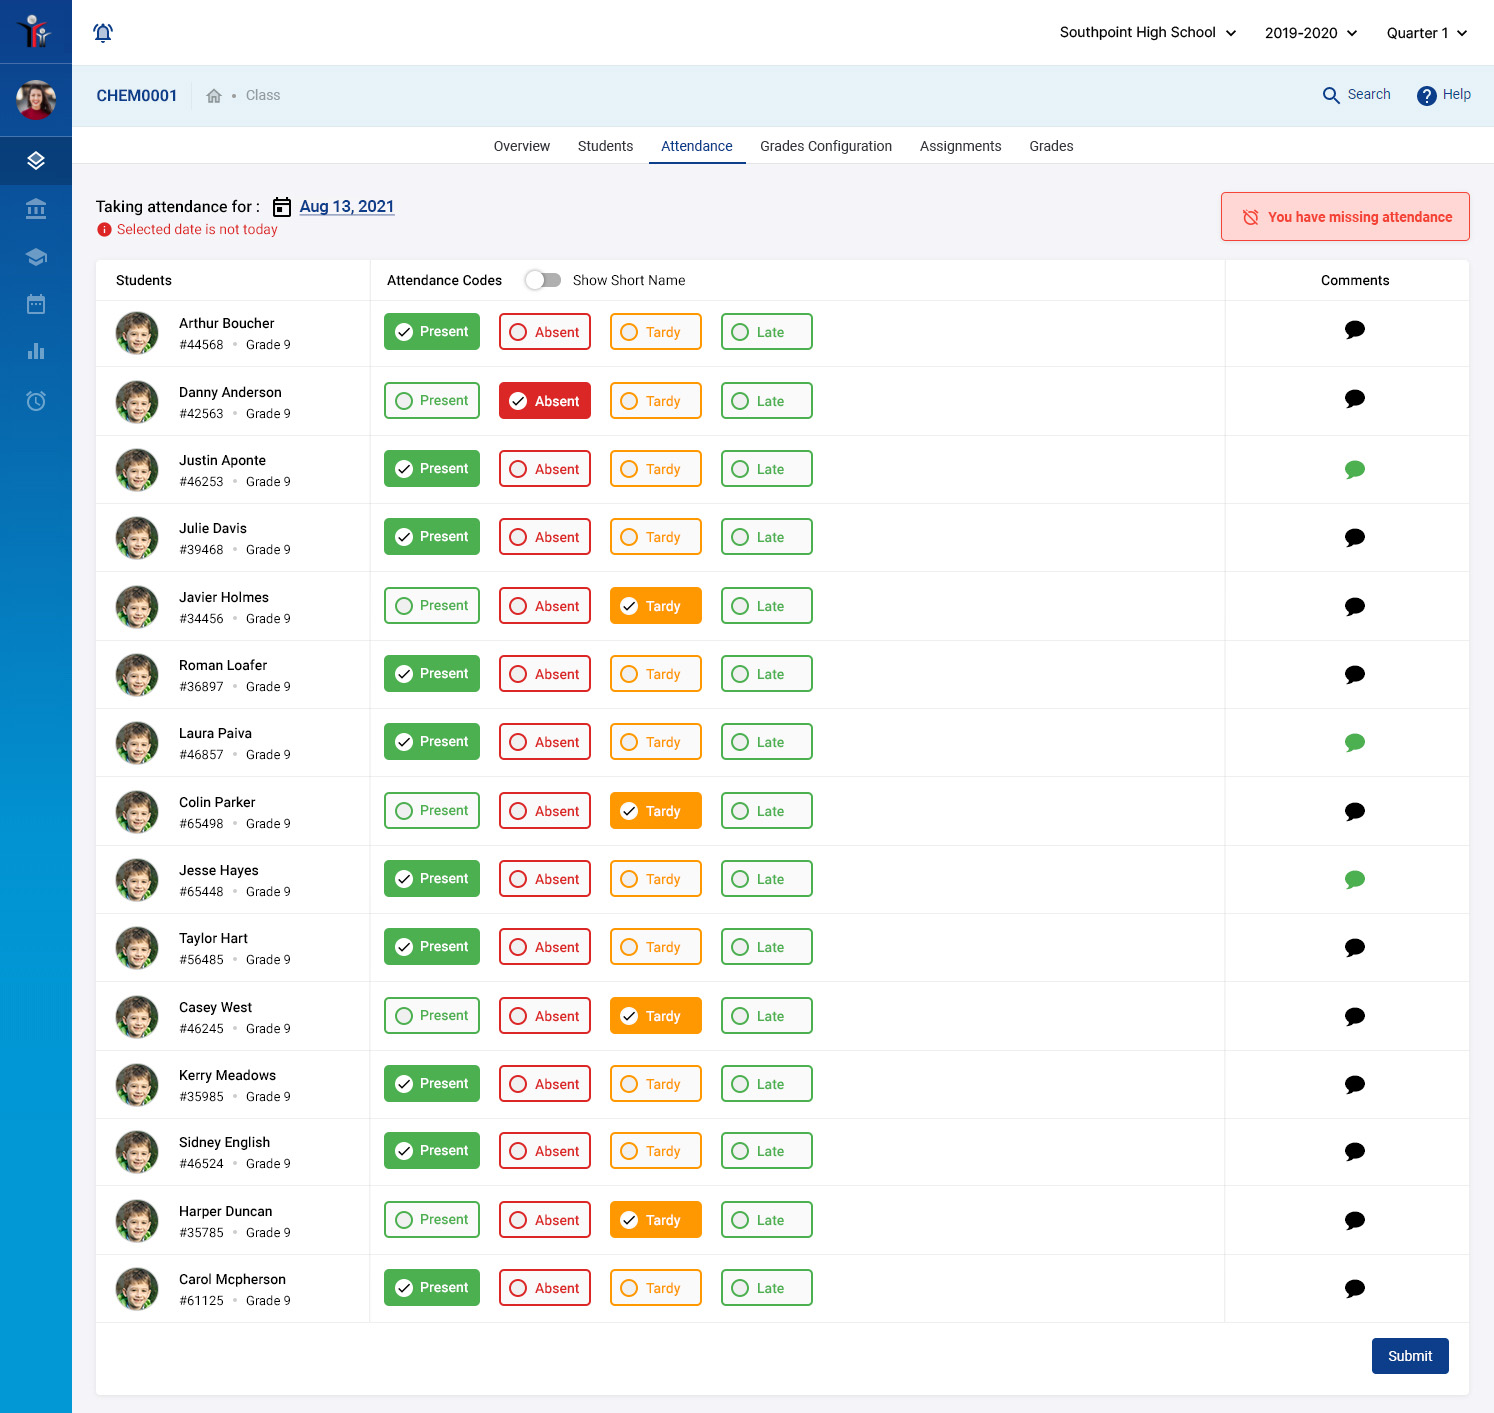Open the bar chart reports icon
This screenshot has height=1413, width=1494.
pyautogui.click(x=36, y=352)
